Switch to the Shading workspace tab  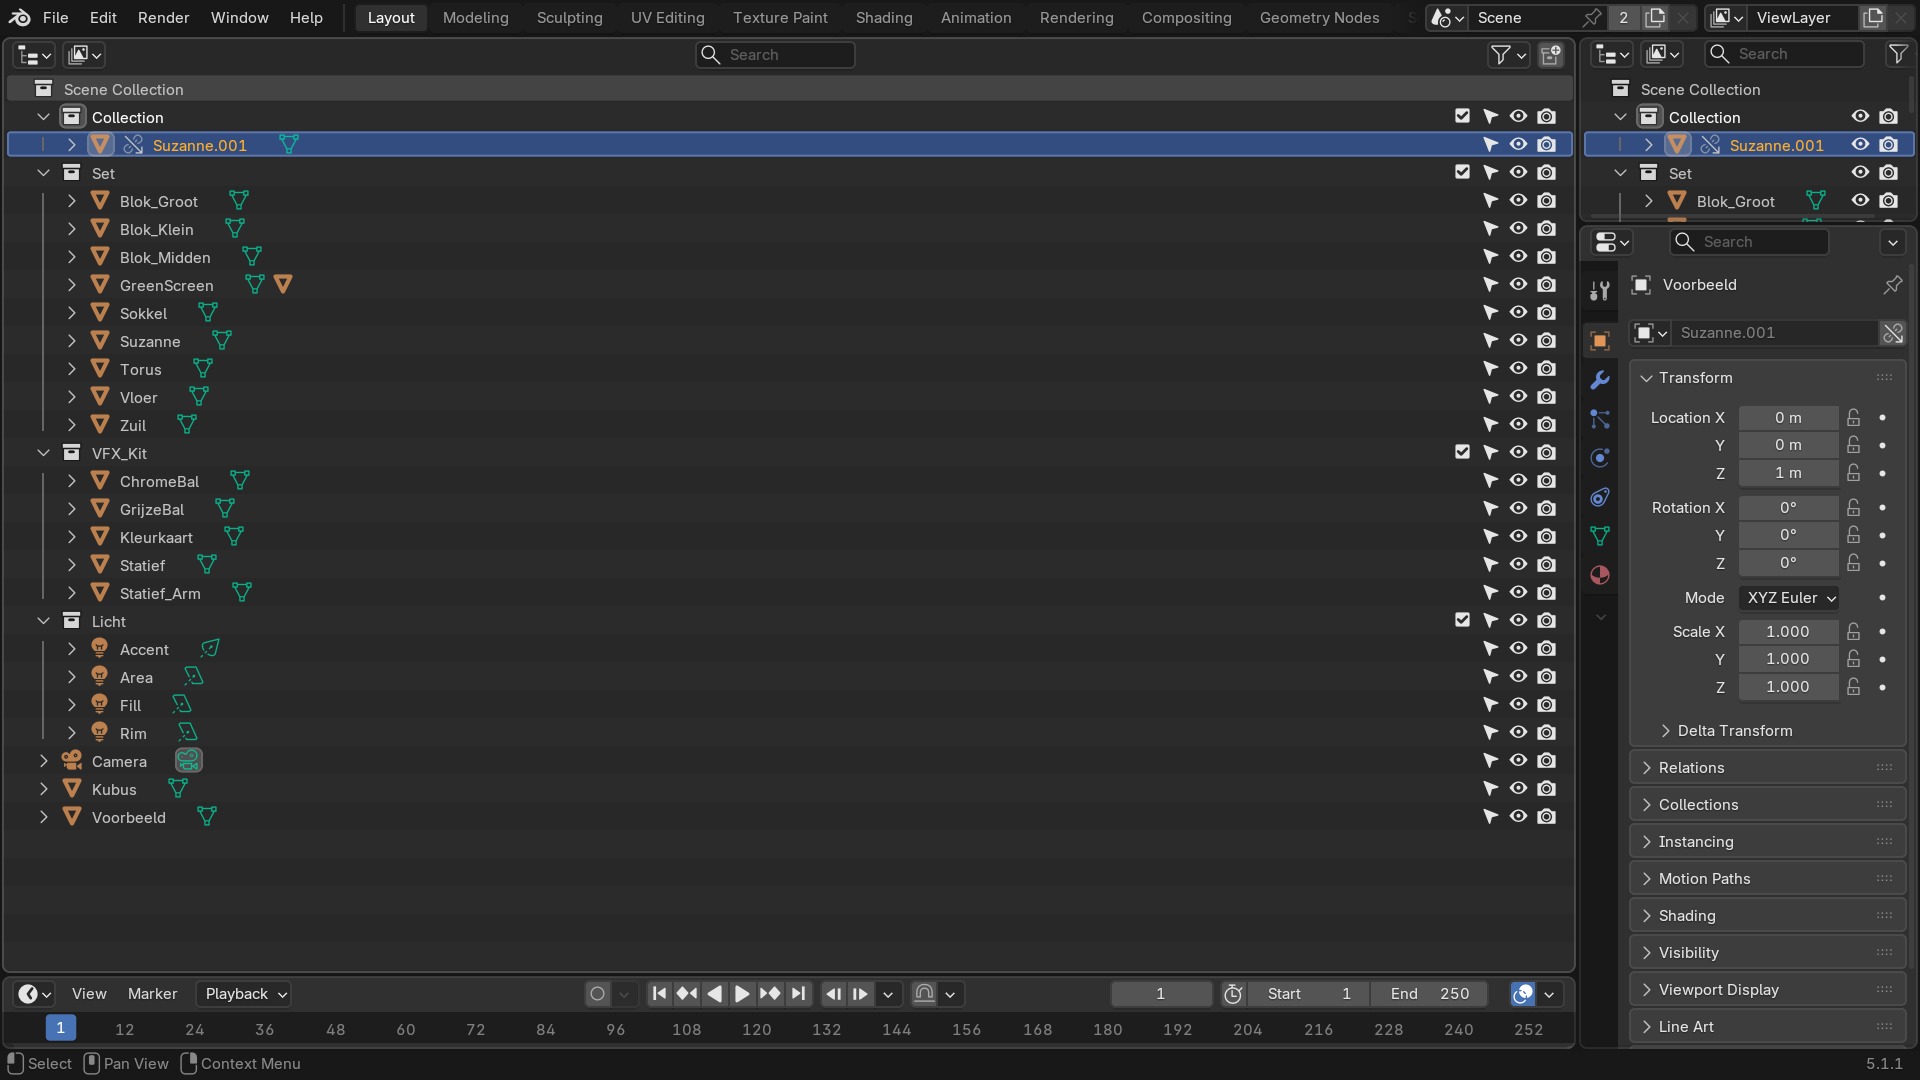884,18
